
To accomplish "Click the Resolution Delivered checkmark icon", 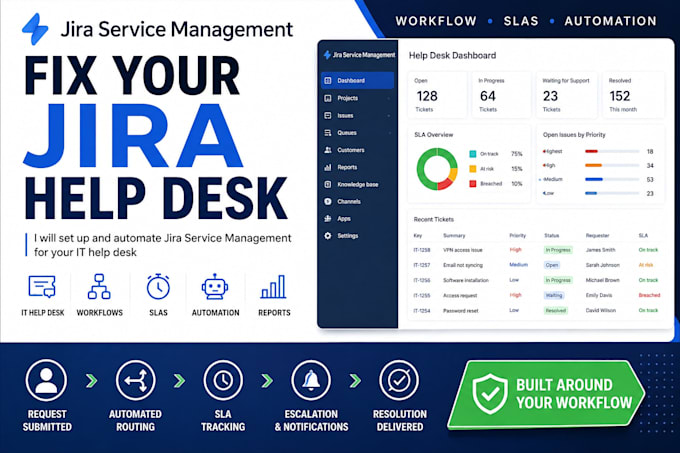I will click(399, 380).
